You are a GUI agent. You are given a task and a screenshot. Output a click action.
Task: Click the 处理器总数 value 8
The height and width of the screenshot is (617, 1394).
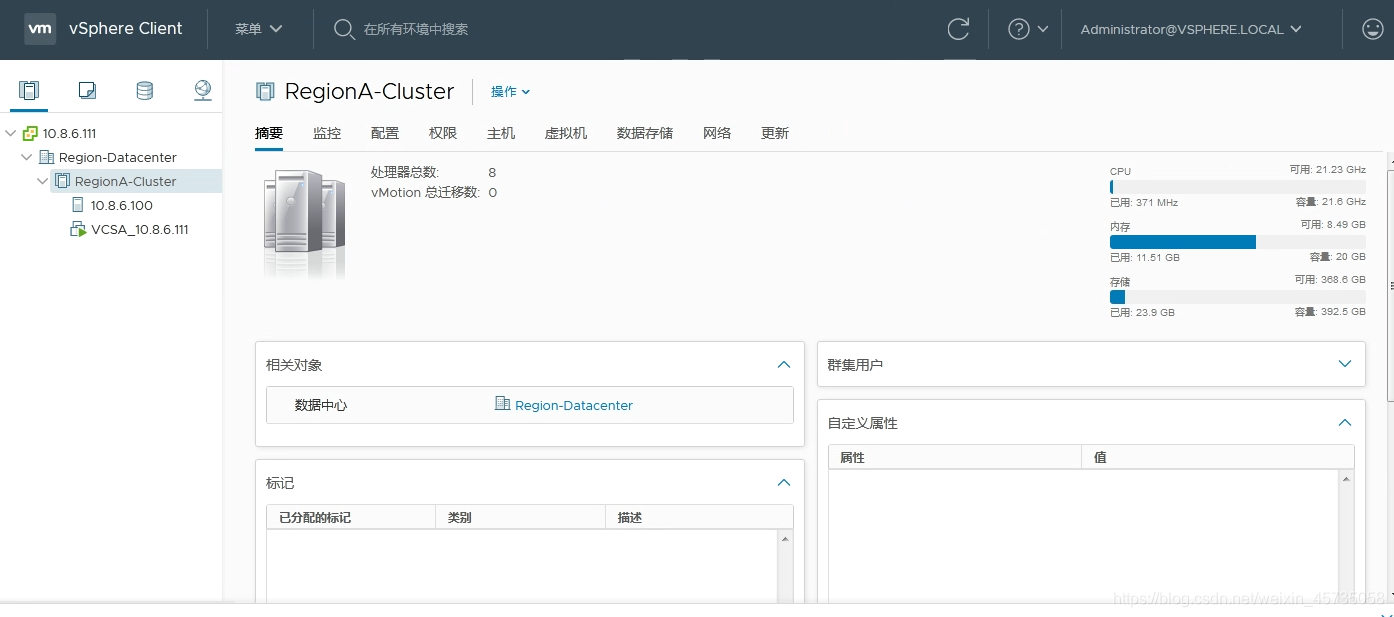click(492, 172)
